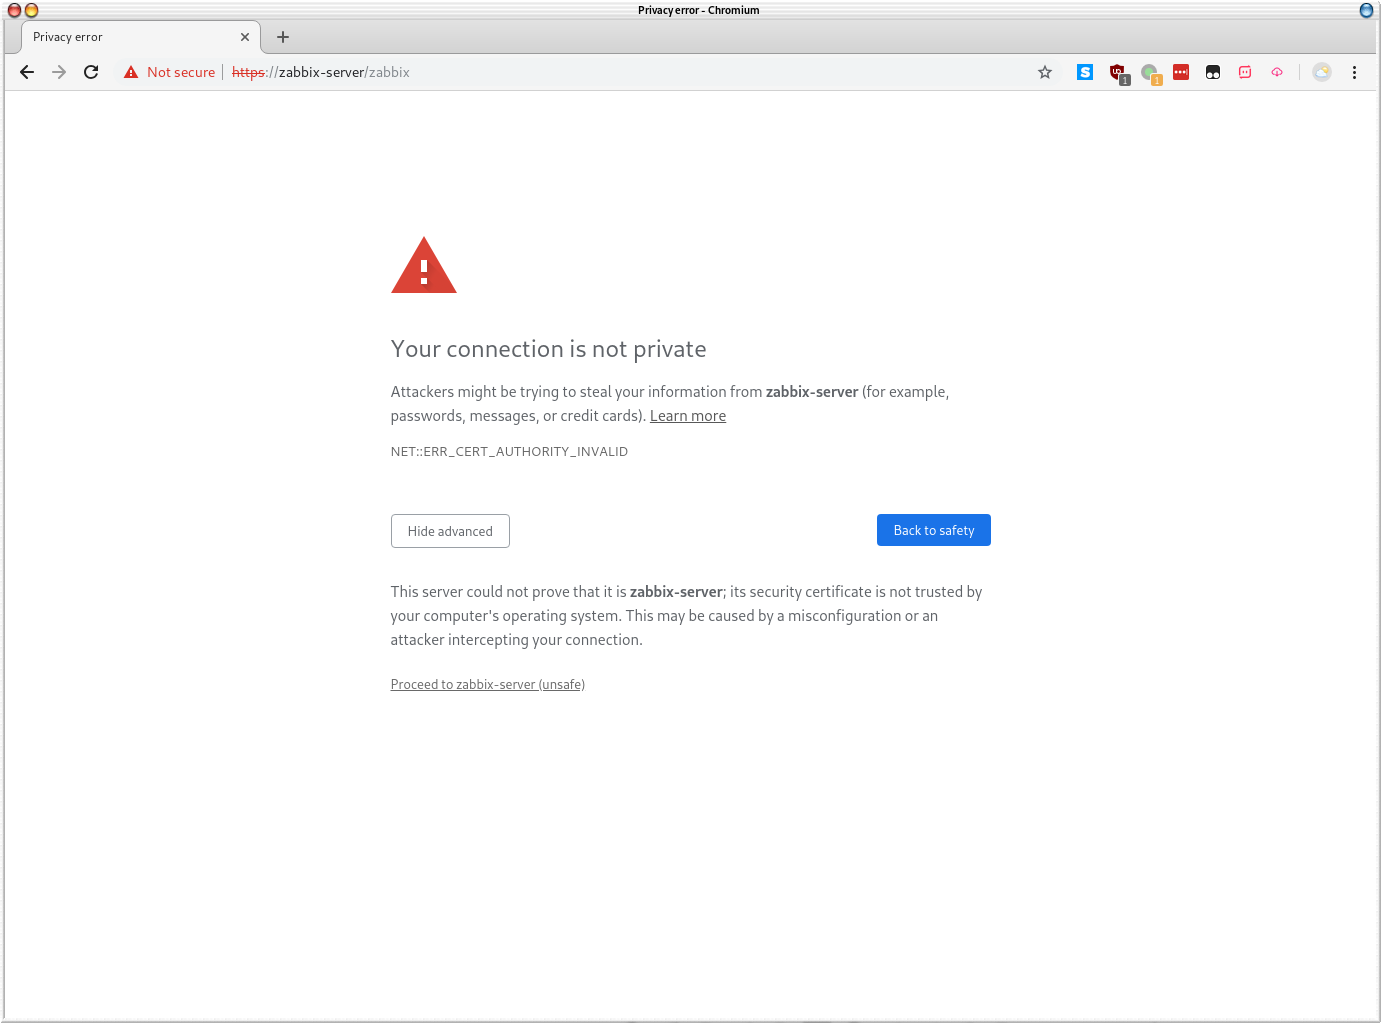This screenshot has width=1381, height=1023.
Task: Click the pink cloud download extension icon
Action: click(x=1277, y=72)
